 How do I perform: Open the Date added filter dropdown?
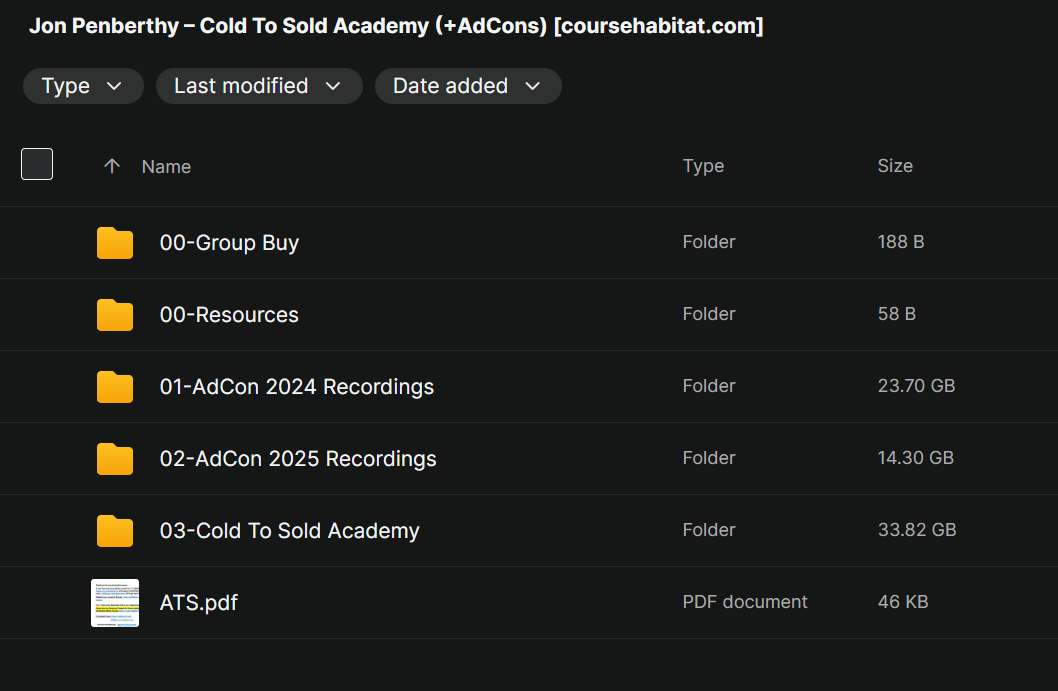467,86
